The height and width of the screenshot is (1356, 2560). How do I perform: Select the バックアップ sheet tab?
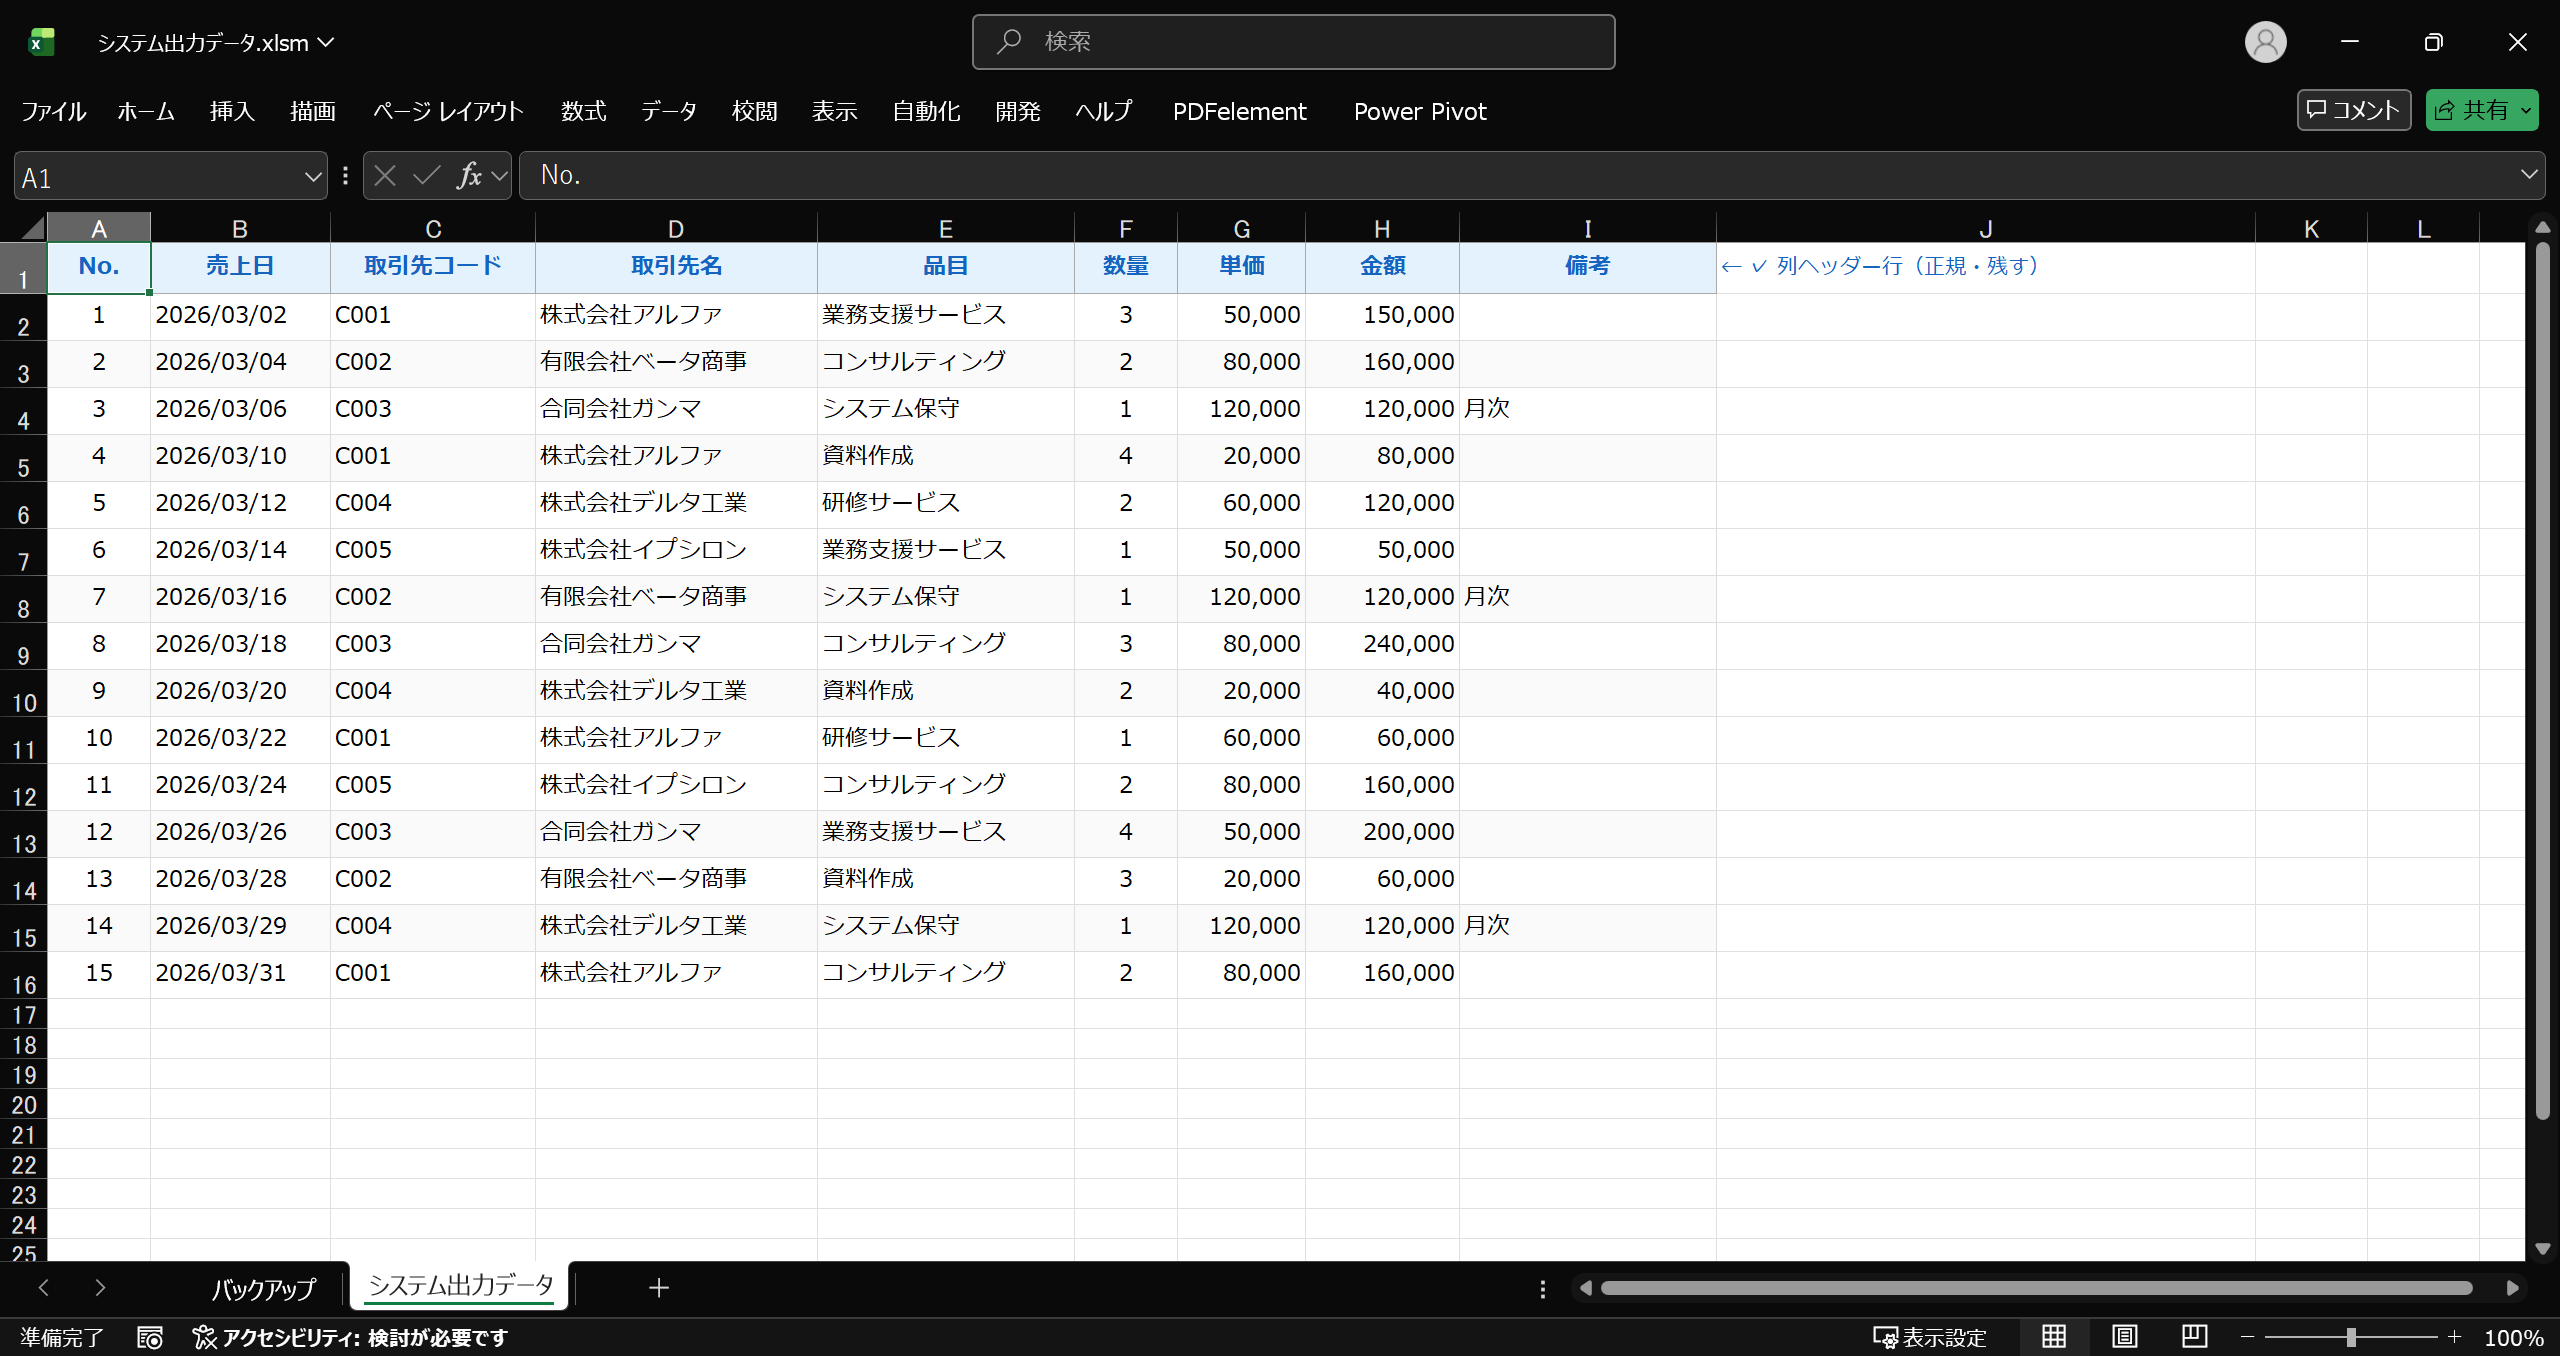[263, 1288]
